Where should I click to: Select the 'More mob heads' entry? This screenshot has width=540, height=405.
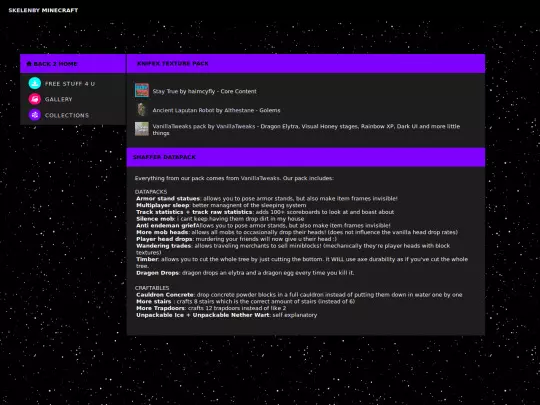pyautogui.click(x=297, y=232)
